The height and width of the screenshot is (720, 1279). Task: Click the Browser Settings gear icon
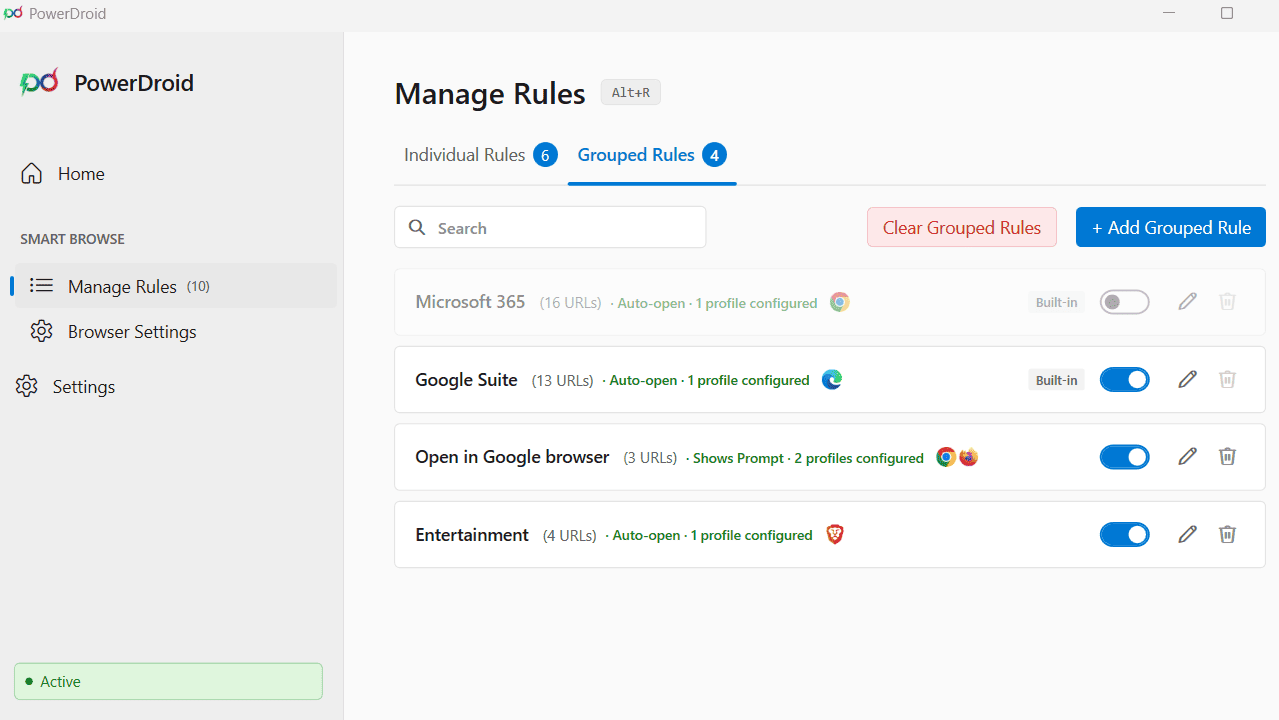pos(41,332)
